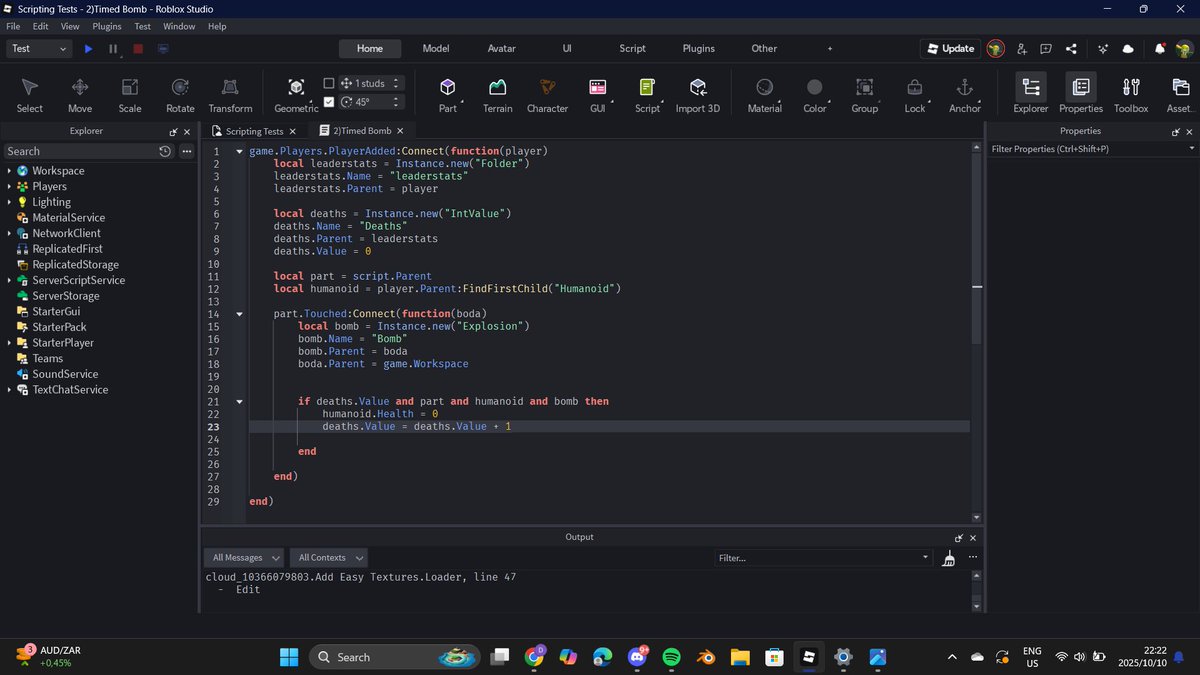Click the Lock tool
Viewport: 1200px width, 675px height.
coord(915,95)
